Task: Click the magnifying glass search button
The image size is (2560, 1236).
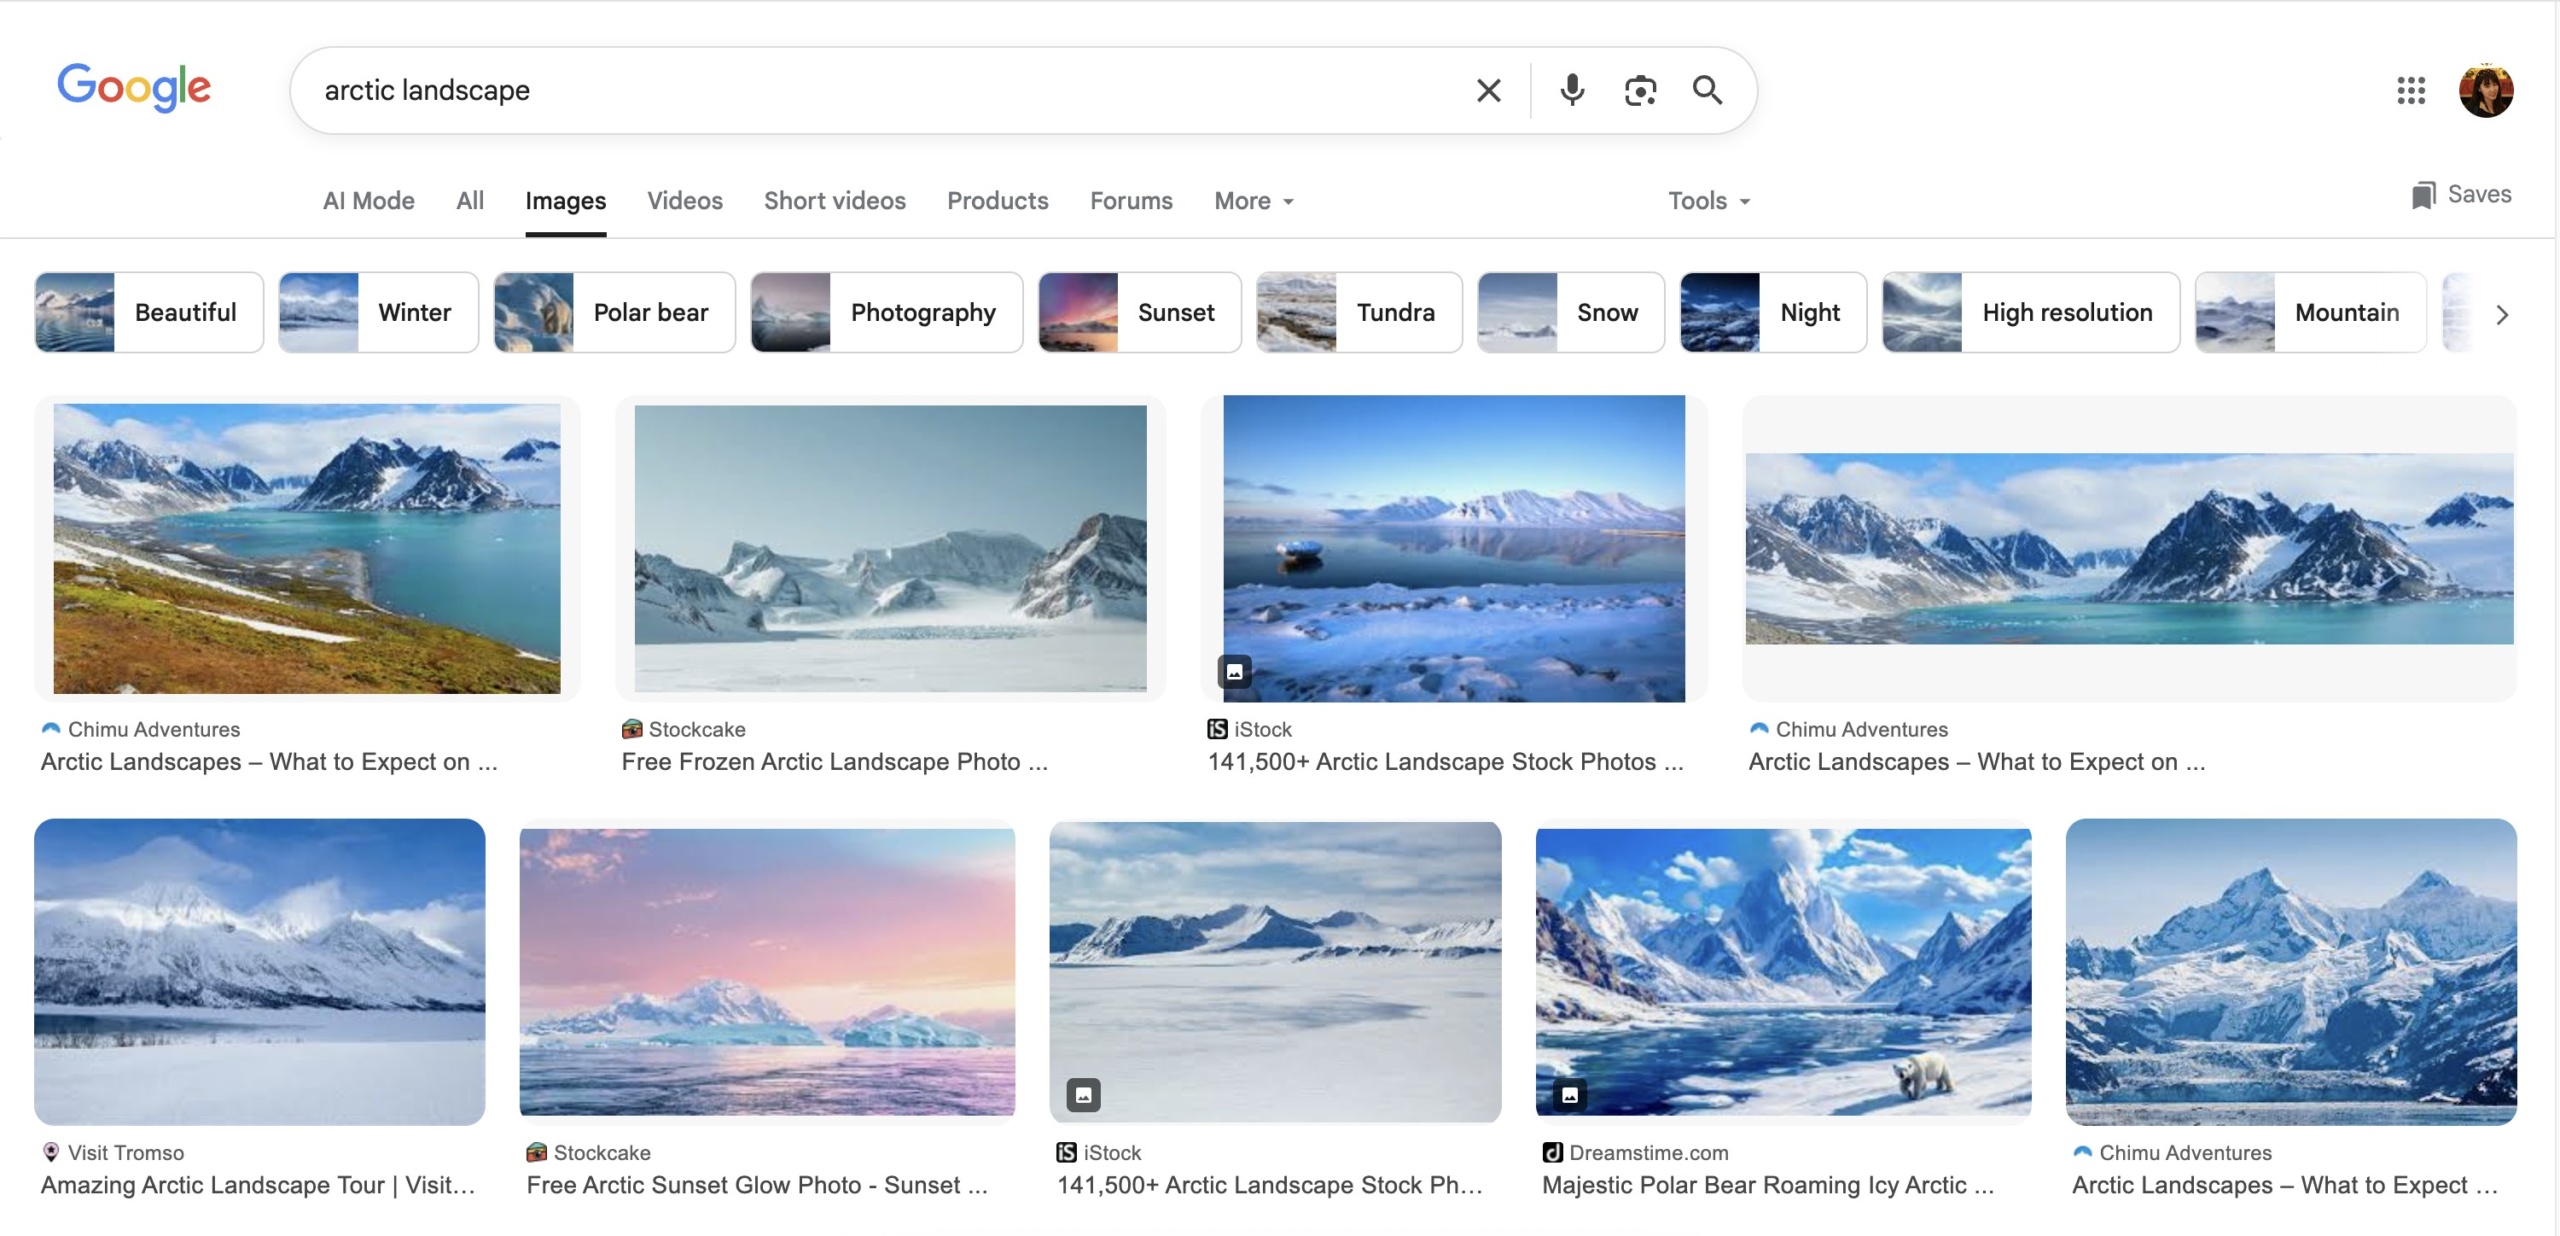Action: point(1707,91)
